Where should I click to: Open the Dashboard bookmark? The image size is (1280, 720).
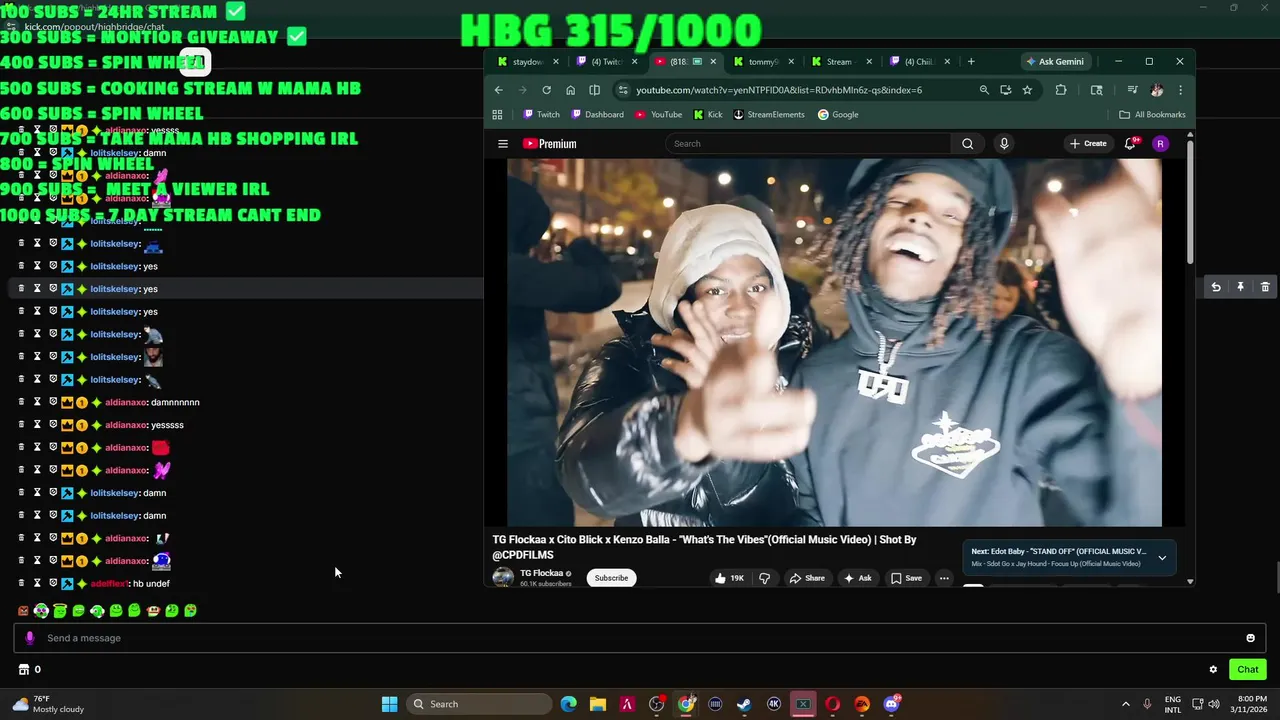point(597,115)
